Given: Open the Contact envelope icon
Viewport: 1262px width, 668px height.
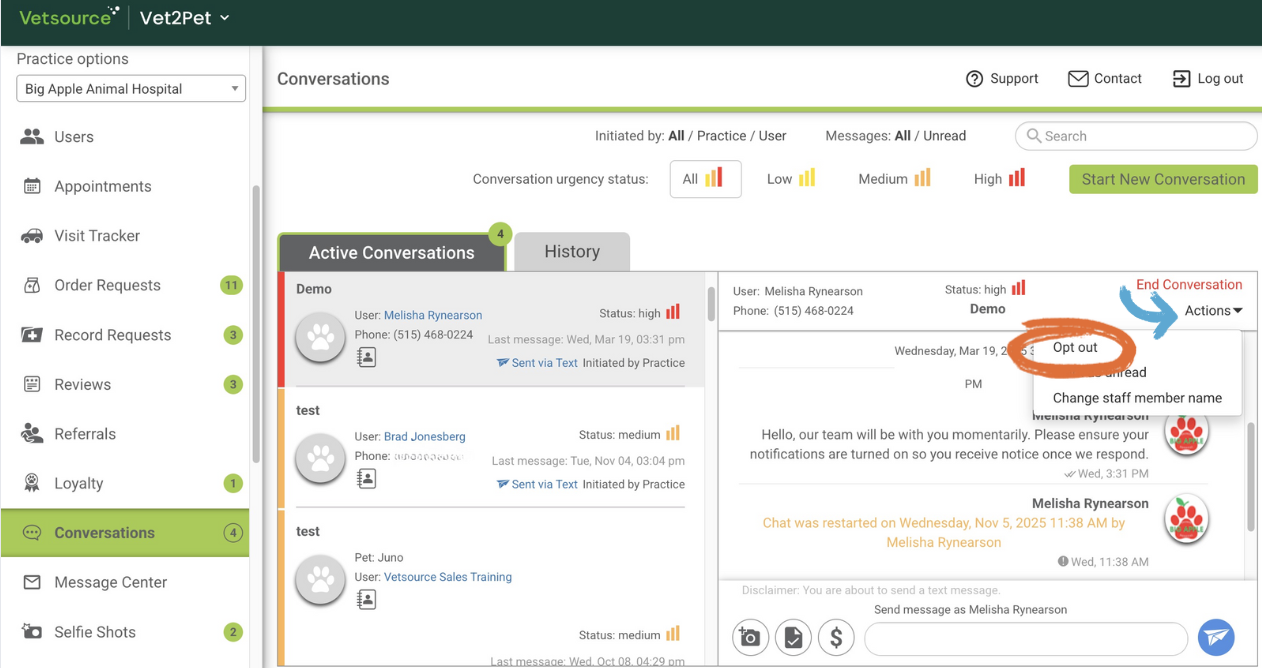Looking at the screenshot, I should click(1078, 79).
